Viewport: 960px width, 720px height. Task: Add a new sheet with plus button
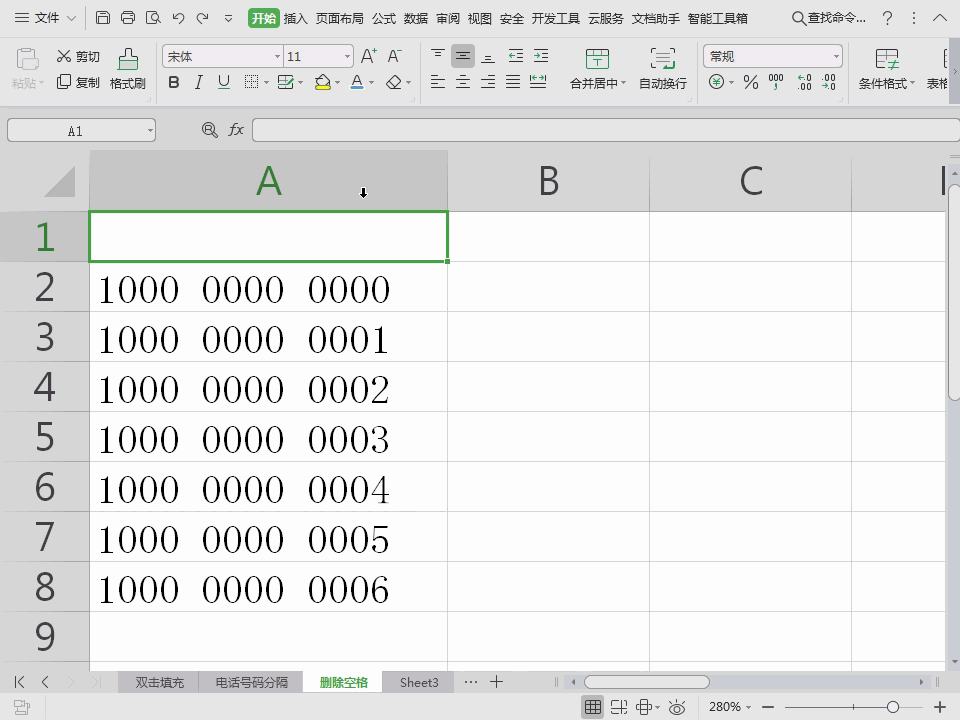click(497, 681)
